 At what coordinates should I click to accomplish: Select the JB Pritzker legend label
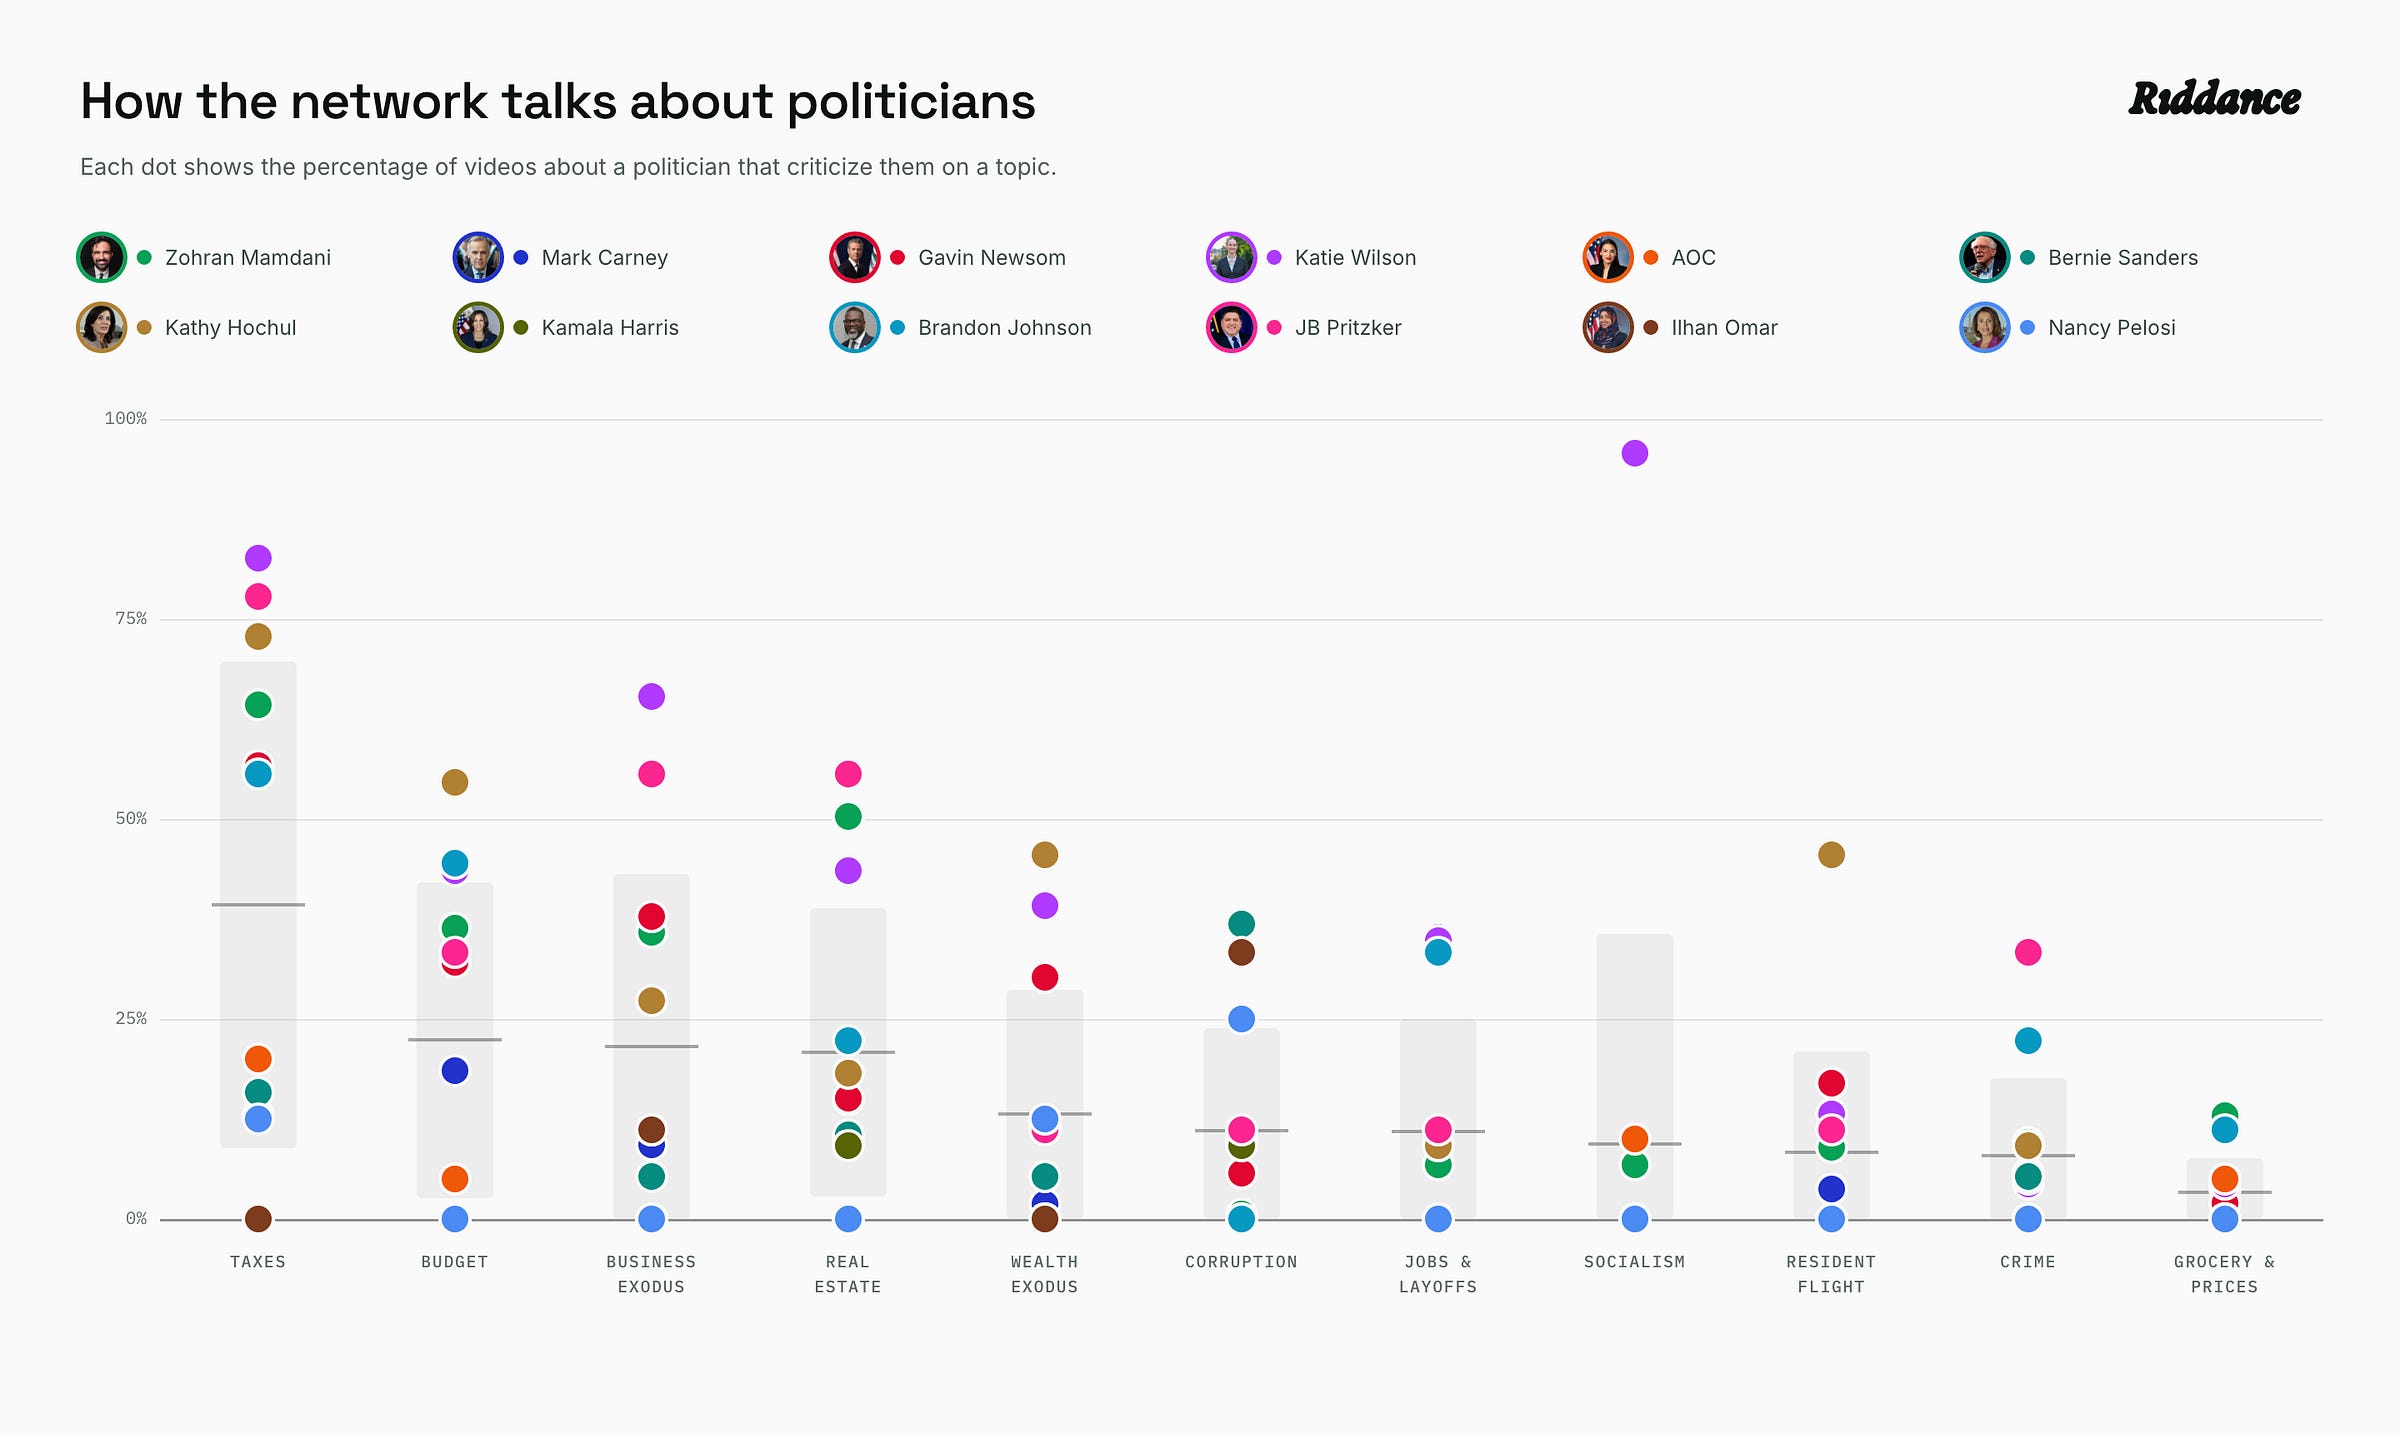(x=1348, y=328)
